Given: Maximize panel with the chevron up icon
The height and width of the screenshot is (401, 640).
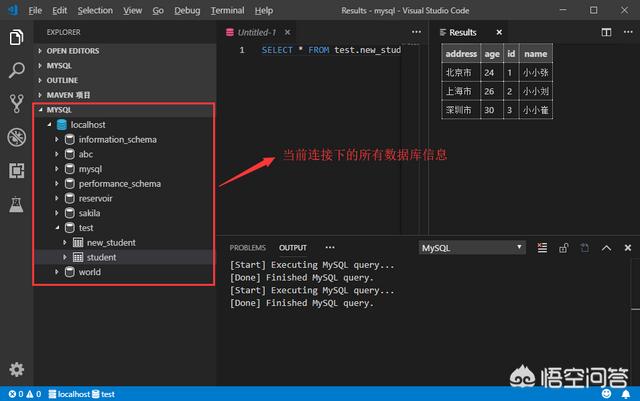Looking at the screenshot, I should click(x=606, y=247).
